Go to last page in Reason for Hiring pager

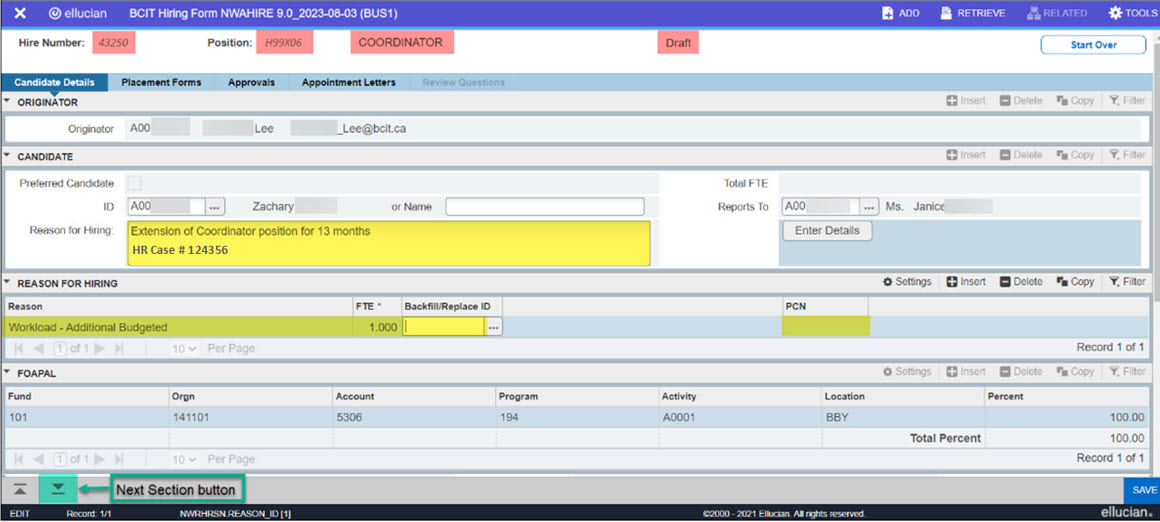pos(117,348)
